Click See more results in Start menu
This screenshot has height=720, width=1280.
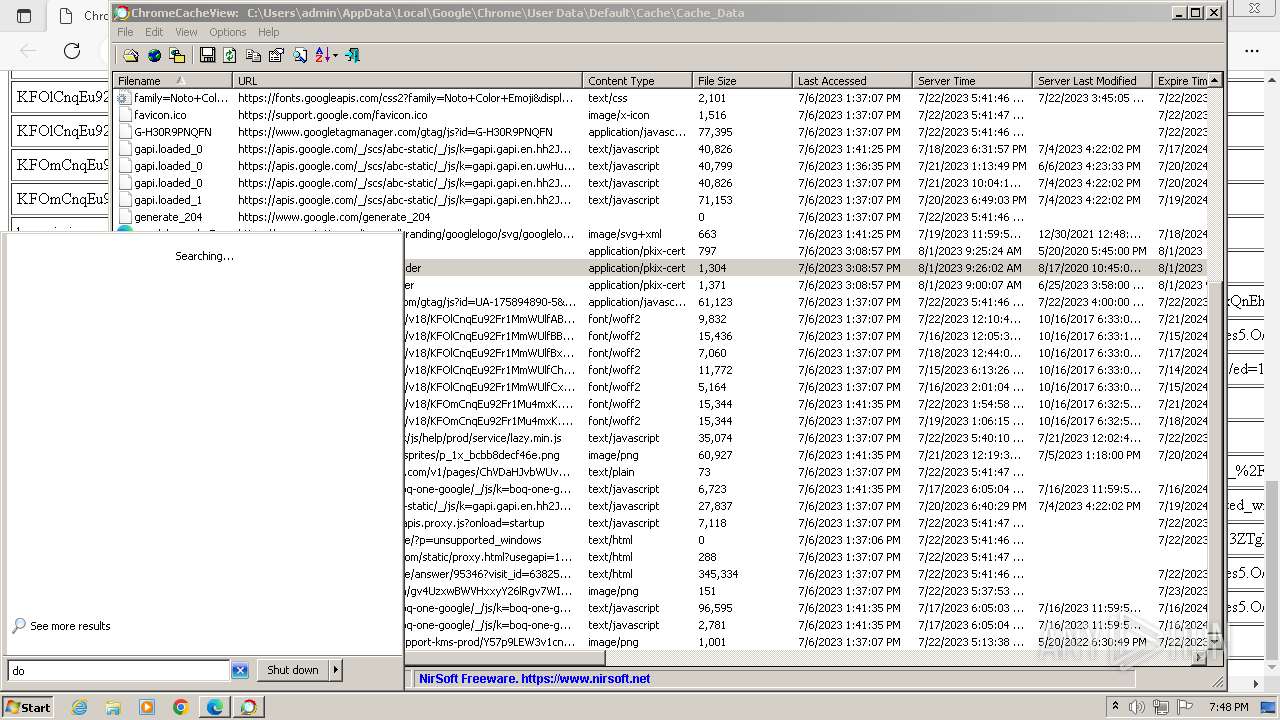click(x=70, y=626)
